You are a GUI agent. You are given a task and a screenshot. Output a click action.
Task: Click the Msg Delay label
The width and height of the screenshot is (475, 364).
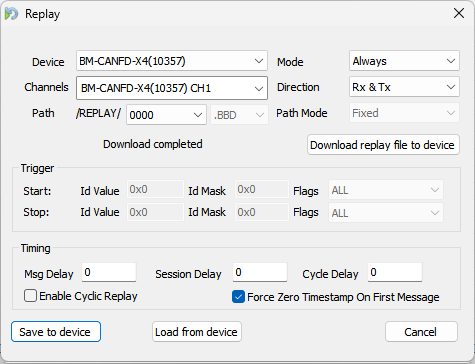click(49, 274)
